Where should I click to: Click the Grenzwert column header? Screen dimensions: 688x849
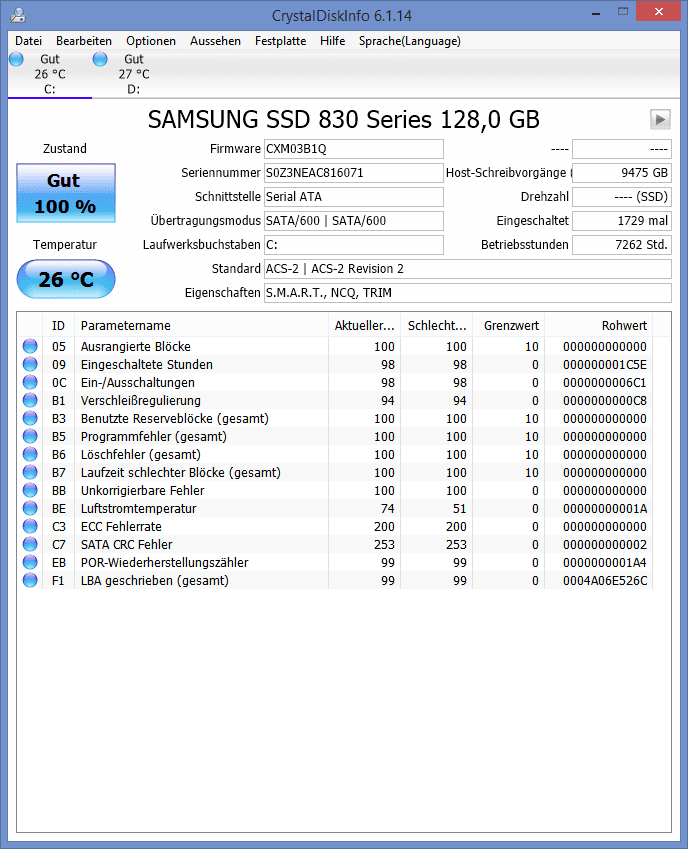(x=509, y=325)
